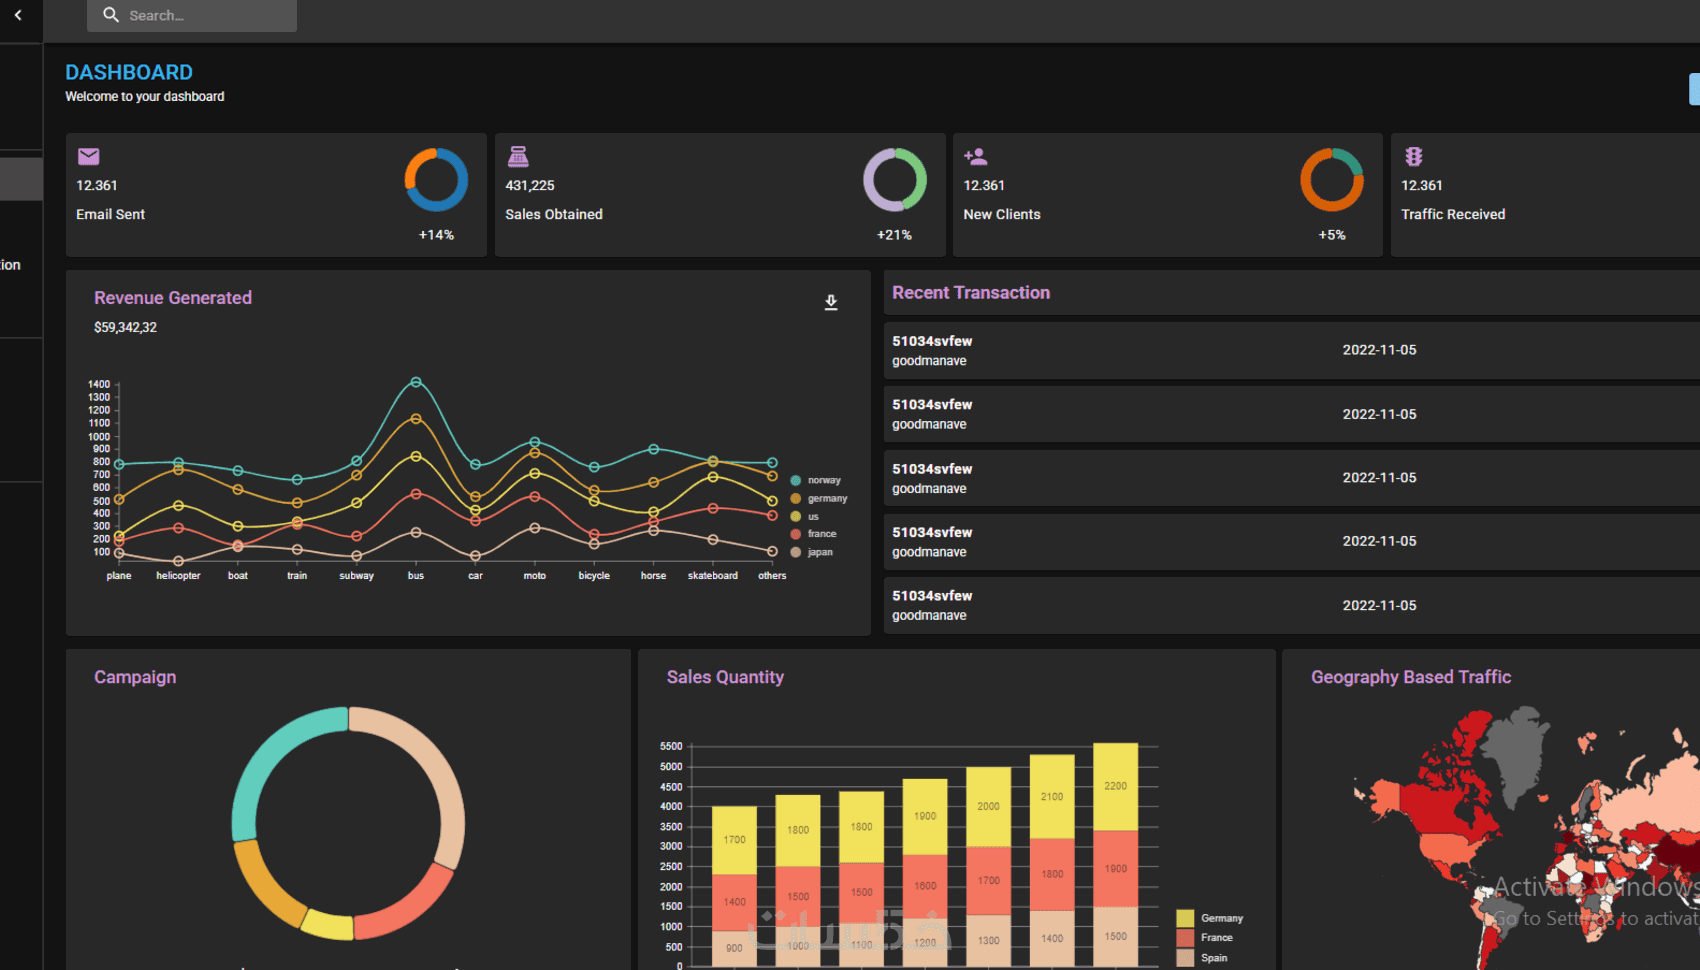
Task: Click the +5% increase figure
Action: point(1332,235)
